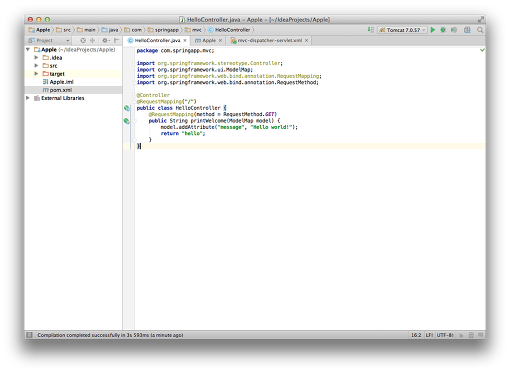The image size is (510, 373).
Task: Click the Make Project icon beside Tomcat selector
Action: 371,30
